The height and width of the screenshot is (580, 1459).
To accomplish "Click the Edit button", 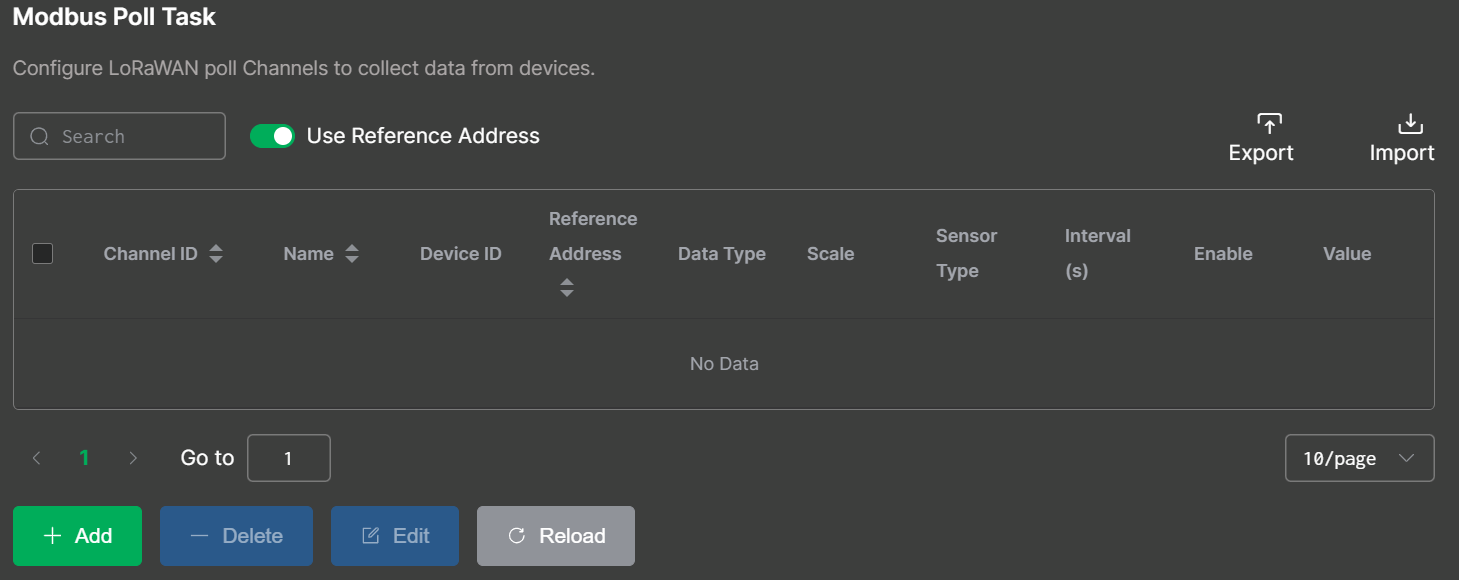I will pyautogui.click(x=395, y=536).
